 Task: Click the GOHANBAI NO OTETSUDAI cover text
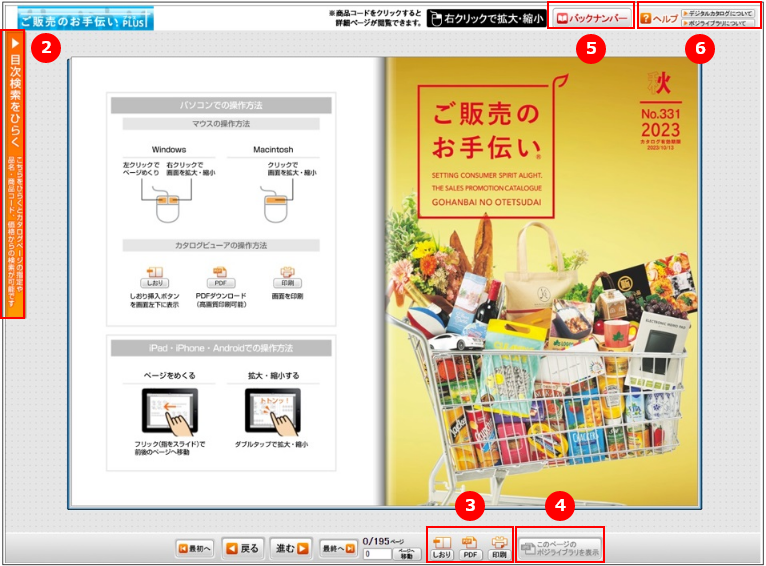(x=486, y=202)
